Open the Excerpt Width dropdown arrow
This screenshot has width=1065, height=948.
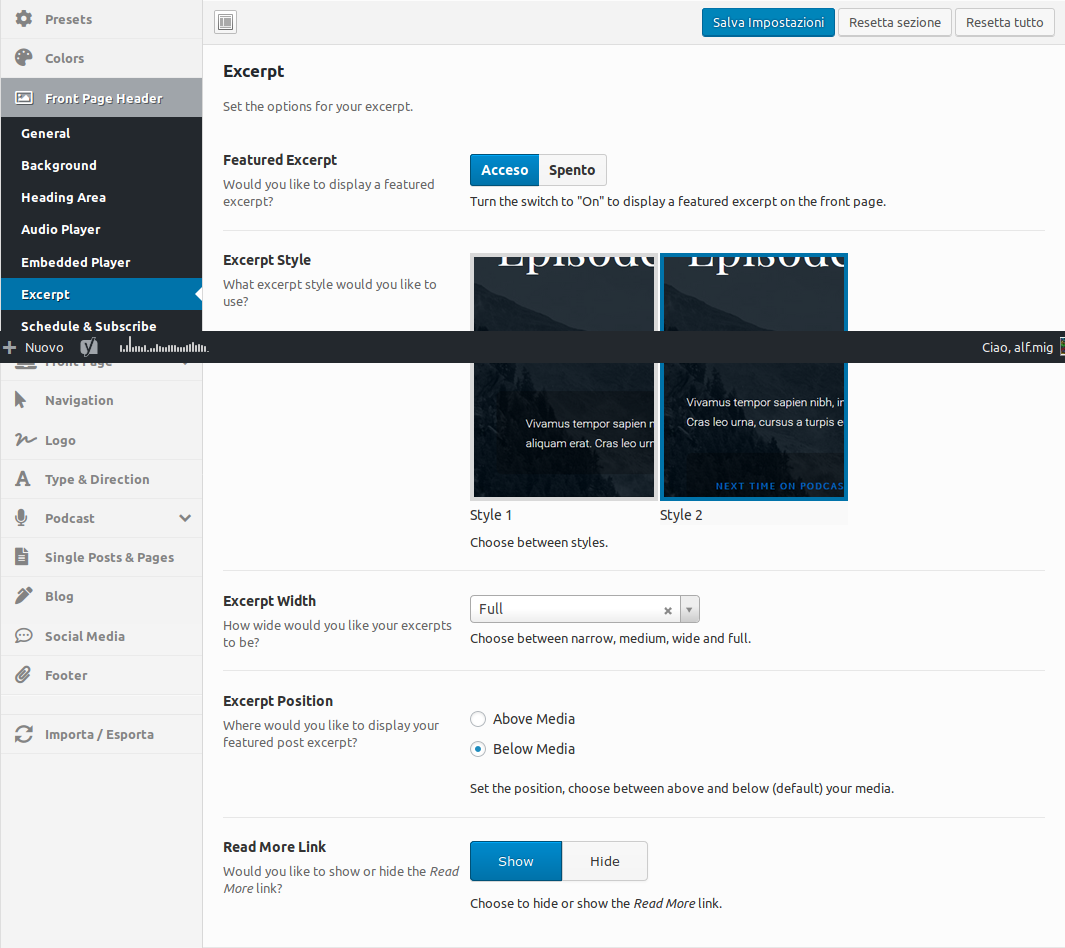689,609
